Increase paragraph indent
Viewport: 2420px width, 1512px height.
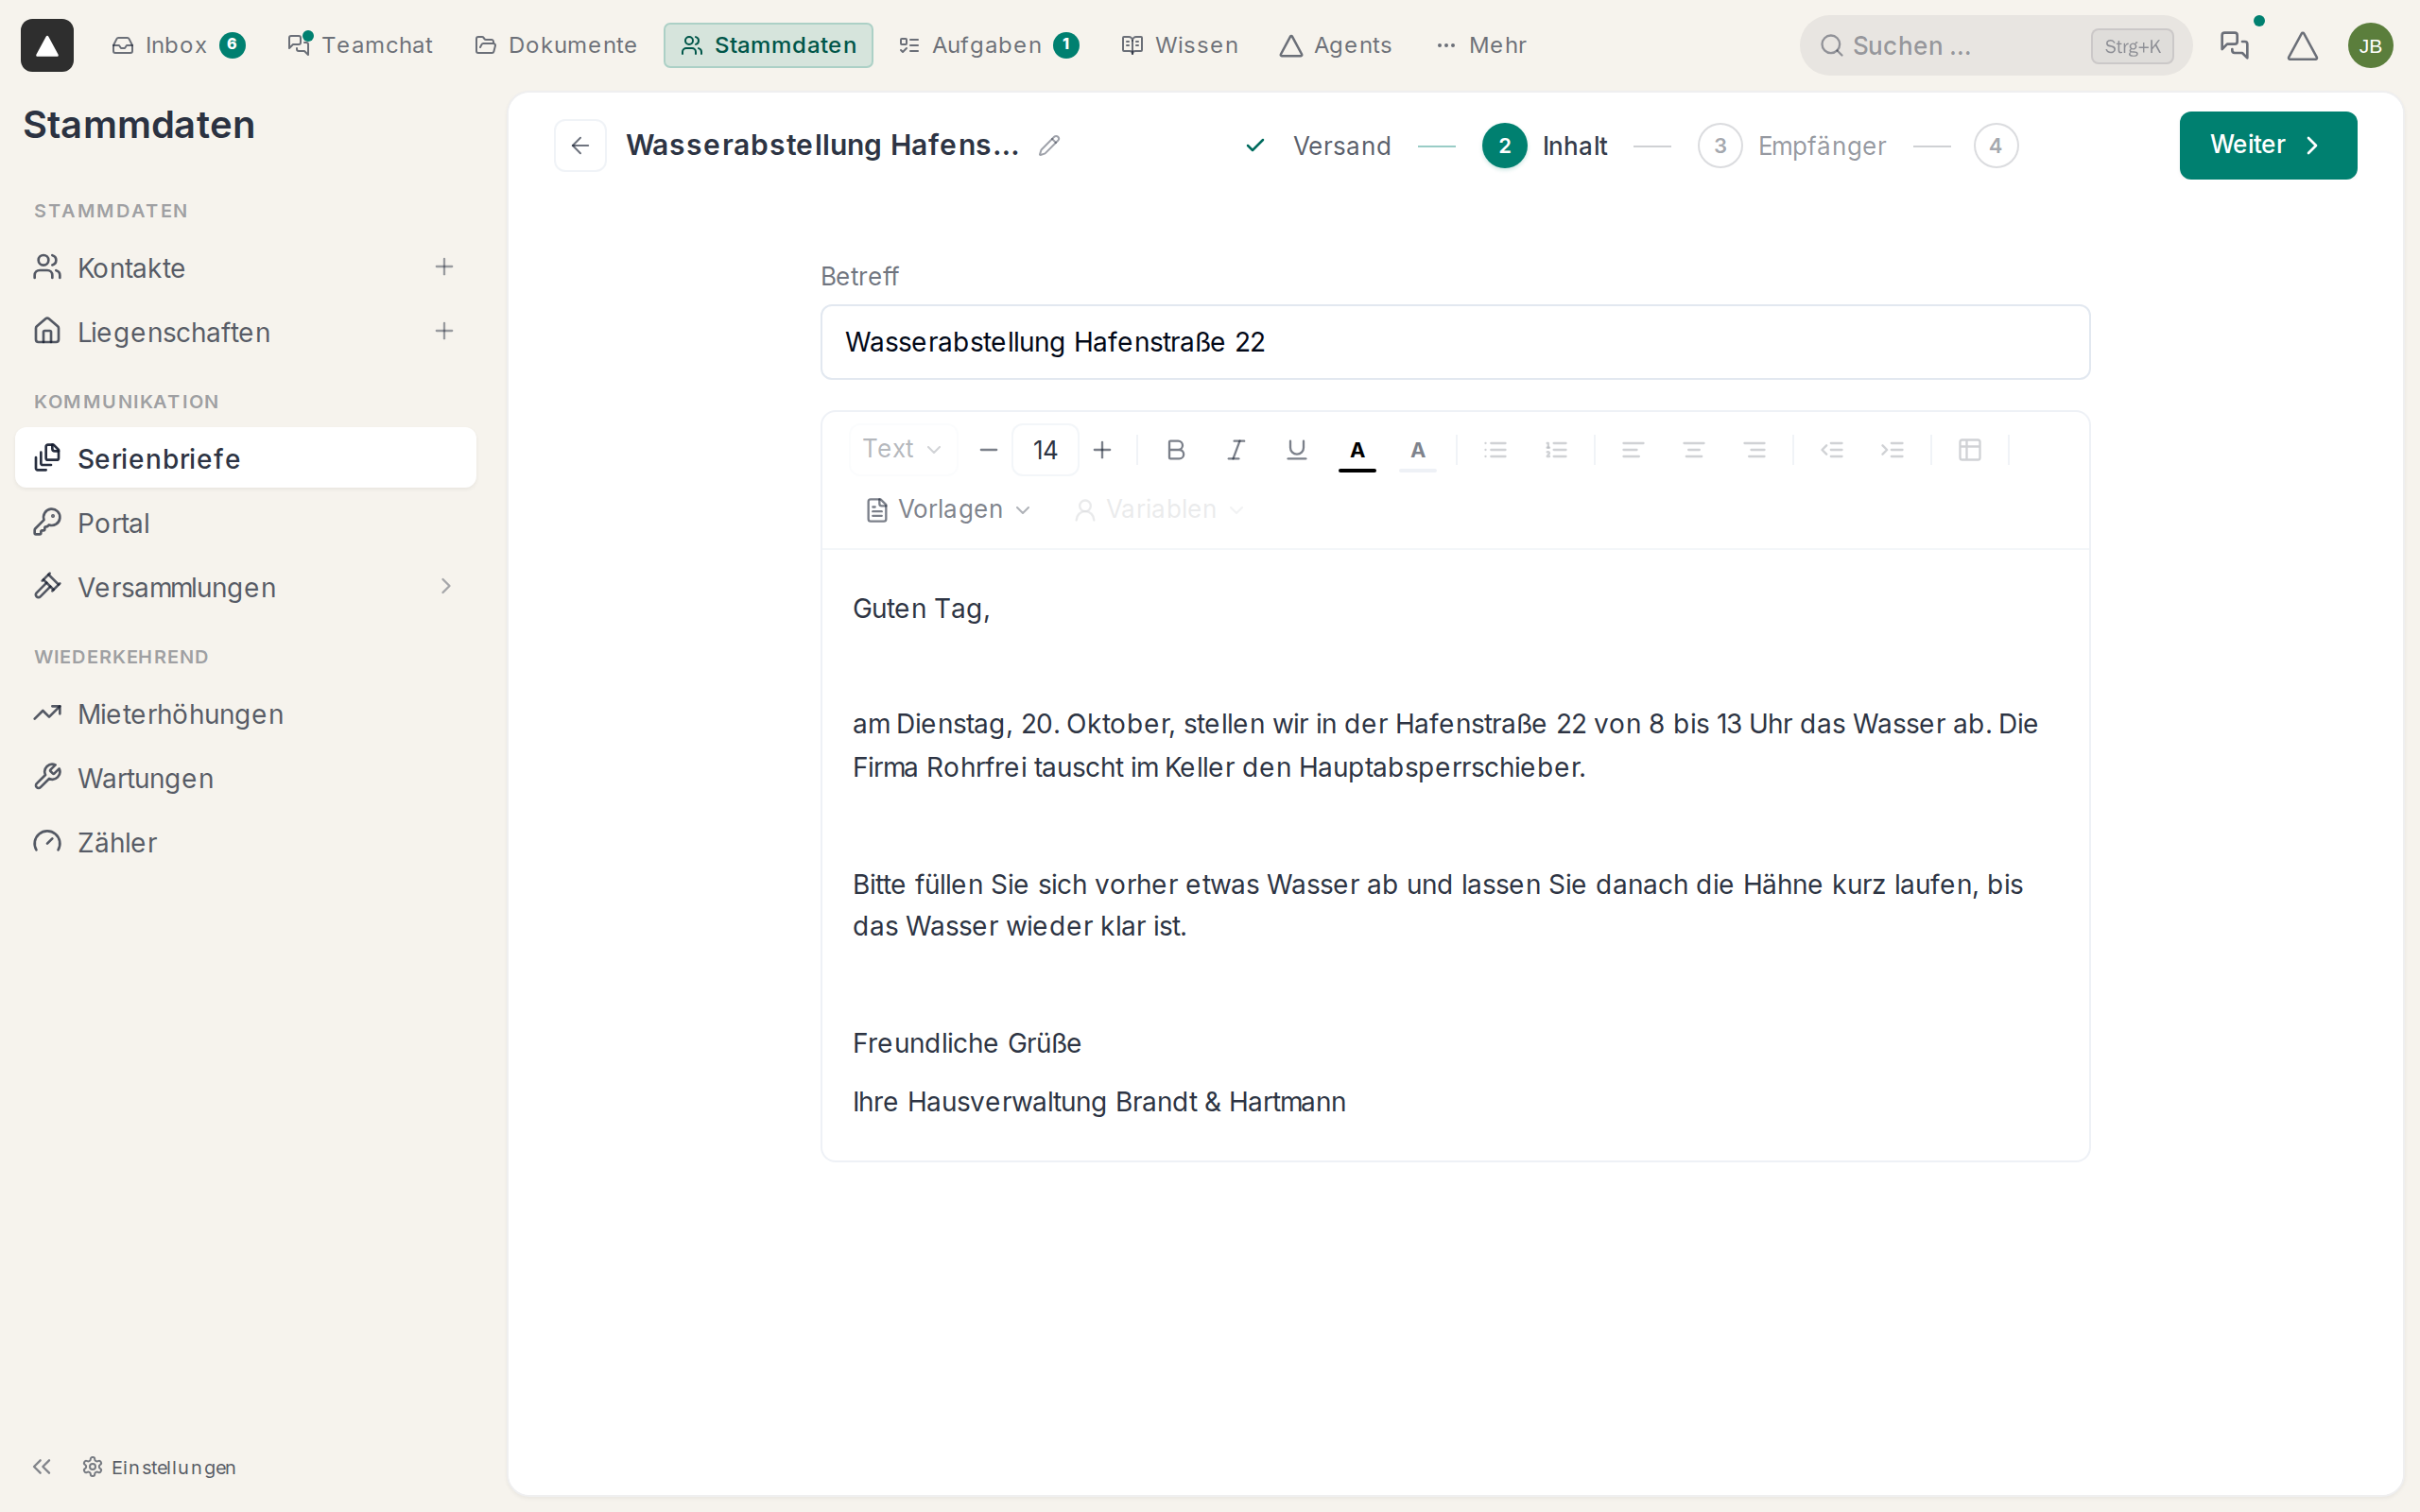tap(1892, 450)
